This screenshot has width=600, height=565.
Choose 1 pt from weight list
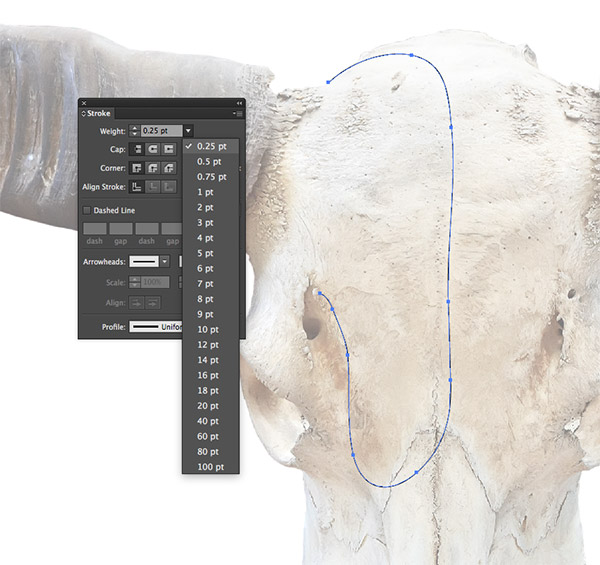pyautogui.click(x=211, y=192)
